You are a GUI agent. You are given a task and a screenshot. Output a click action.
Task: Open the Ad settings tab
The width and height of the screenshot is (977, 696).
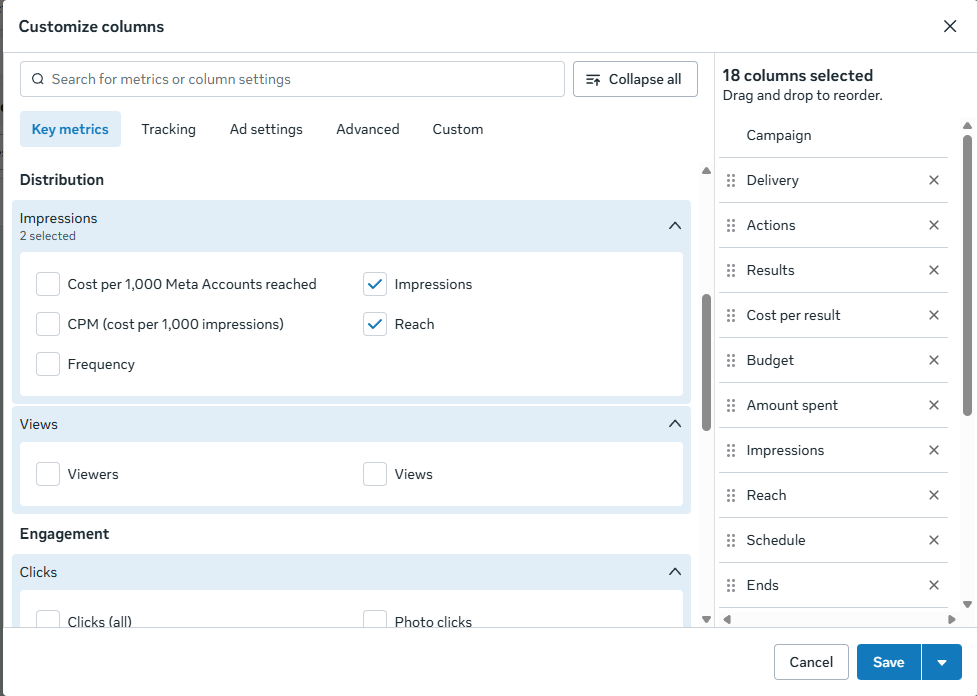(266, 129)
